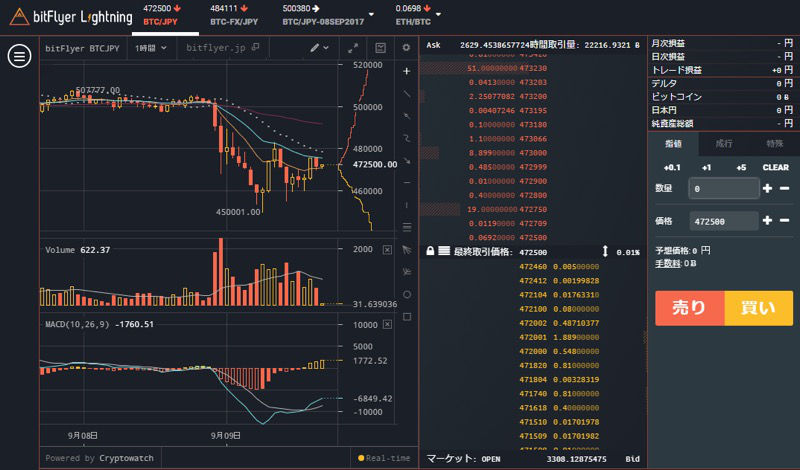Click the 買い buy button
Screen dimensions: 800x470
click(x=759, y=308)
